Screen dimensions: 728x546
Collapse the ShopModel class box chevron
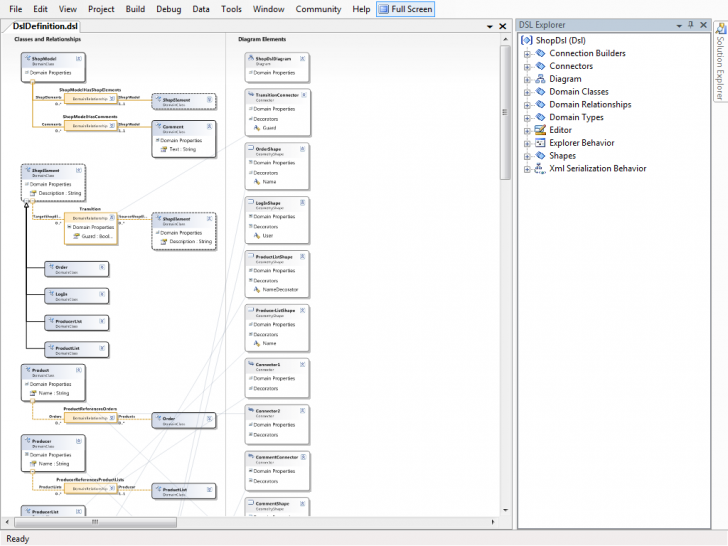pos(80,59)
